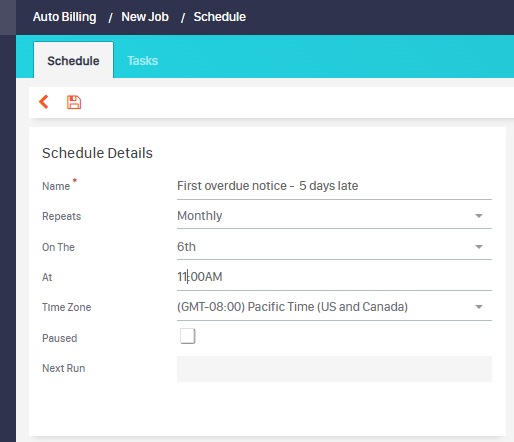Image resolution: width=514 pixels, height=442 pixels.
Task: Click the Pacific Time zone value
Action: click(292, 307)
